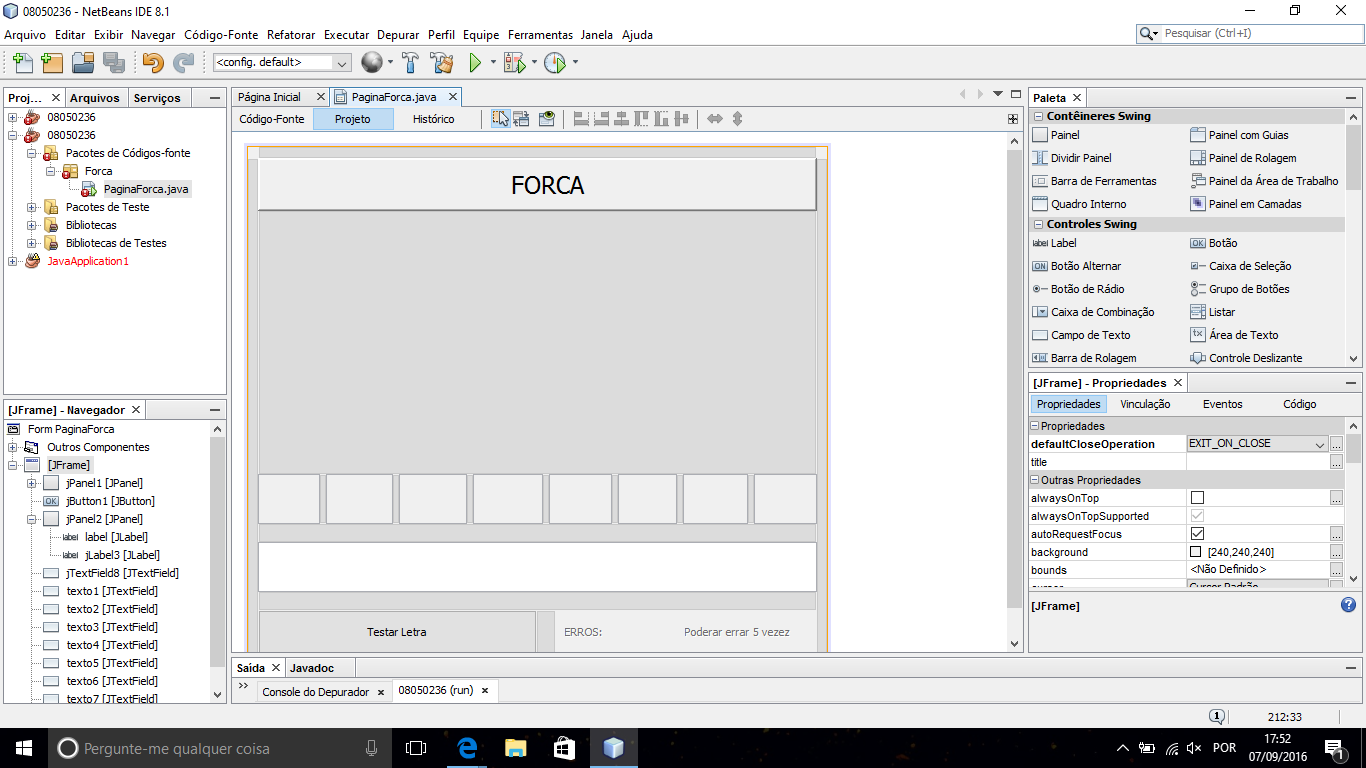Viewport: 1366px width, 768px height.
Task: Click the Preview Design eye icon
Action: pos(547,118)
